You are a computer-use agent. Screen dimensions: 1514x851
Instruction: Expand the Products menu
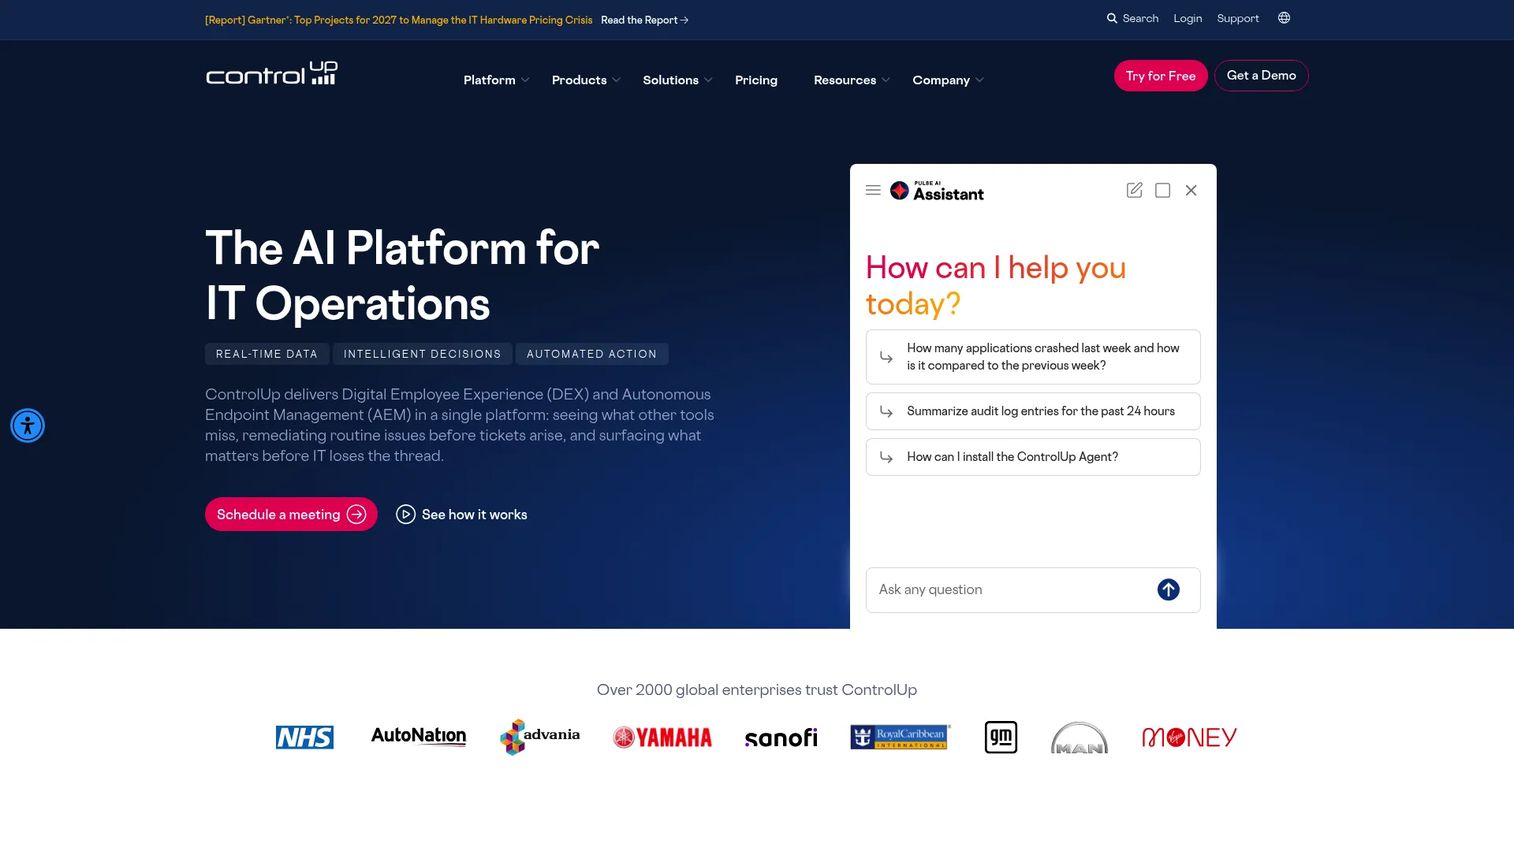(x=586, y=80)
